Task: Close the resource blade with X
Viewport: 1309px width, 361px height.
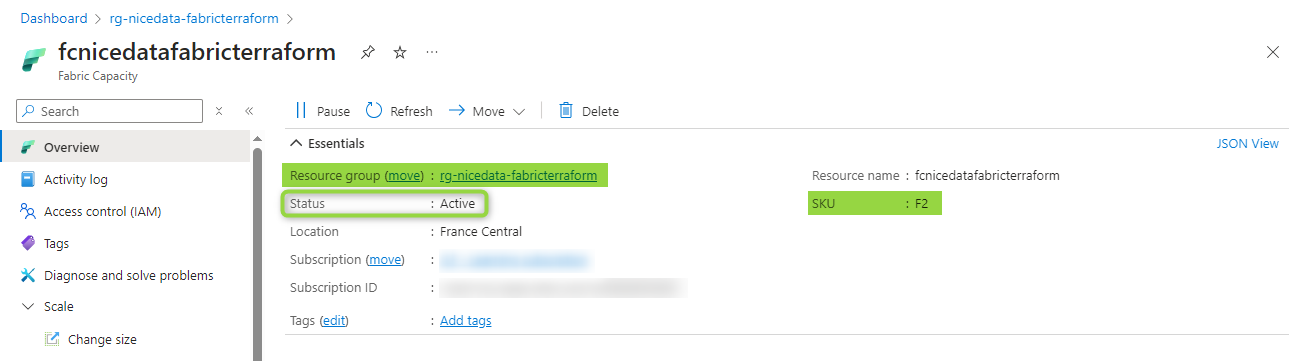Action: (x=1273, y=52)
